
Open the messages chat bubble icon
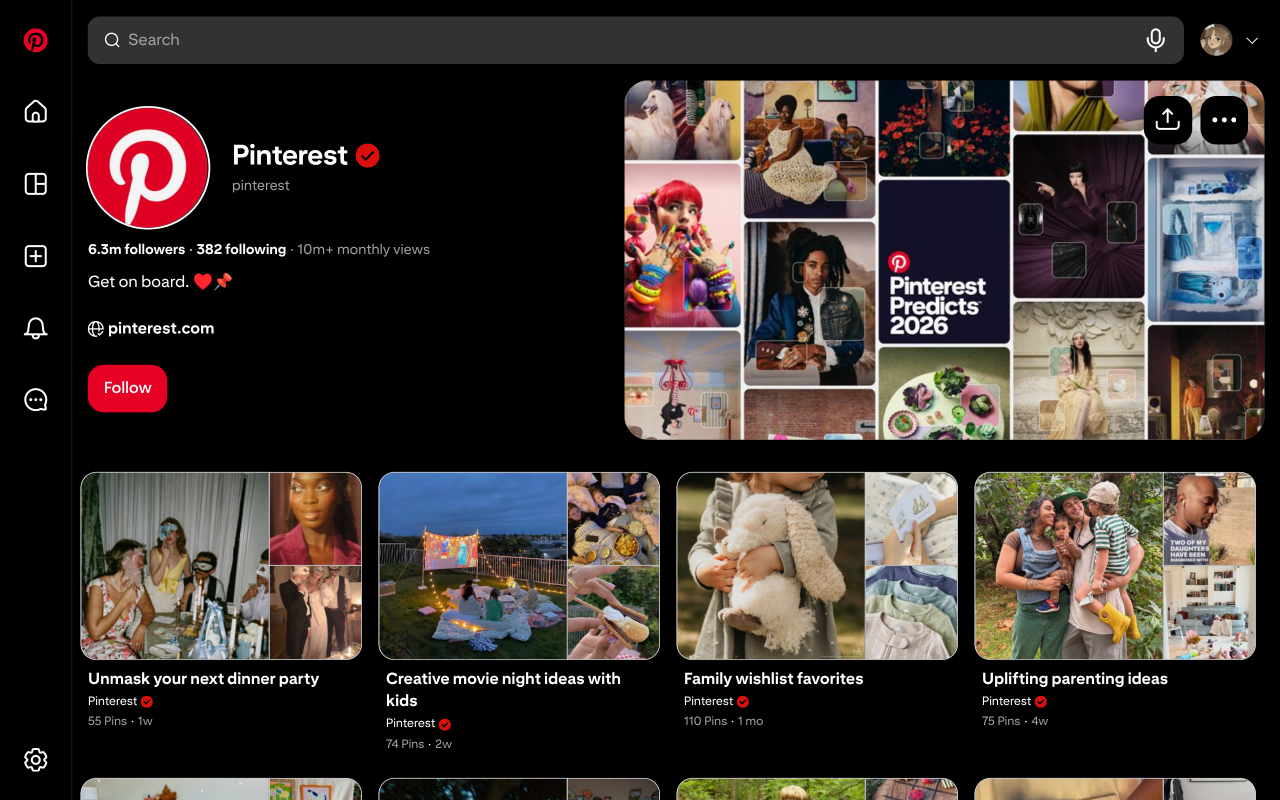click(36, 400)
